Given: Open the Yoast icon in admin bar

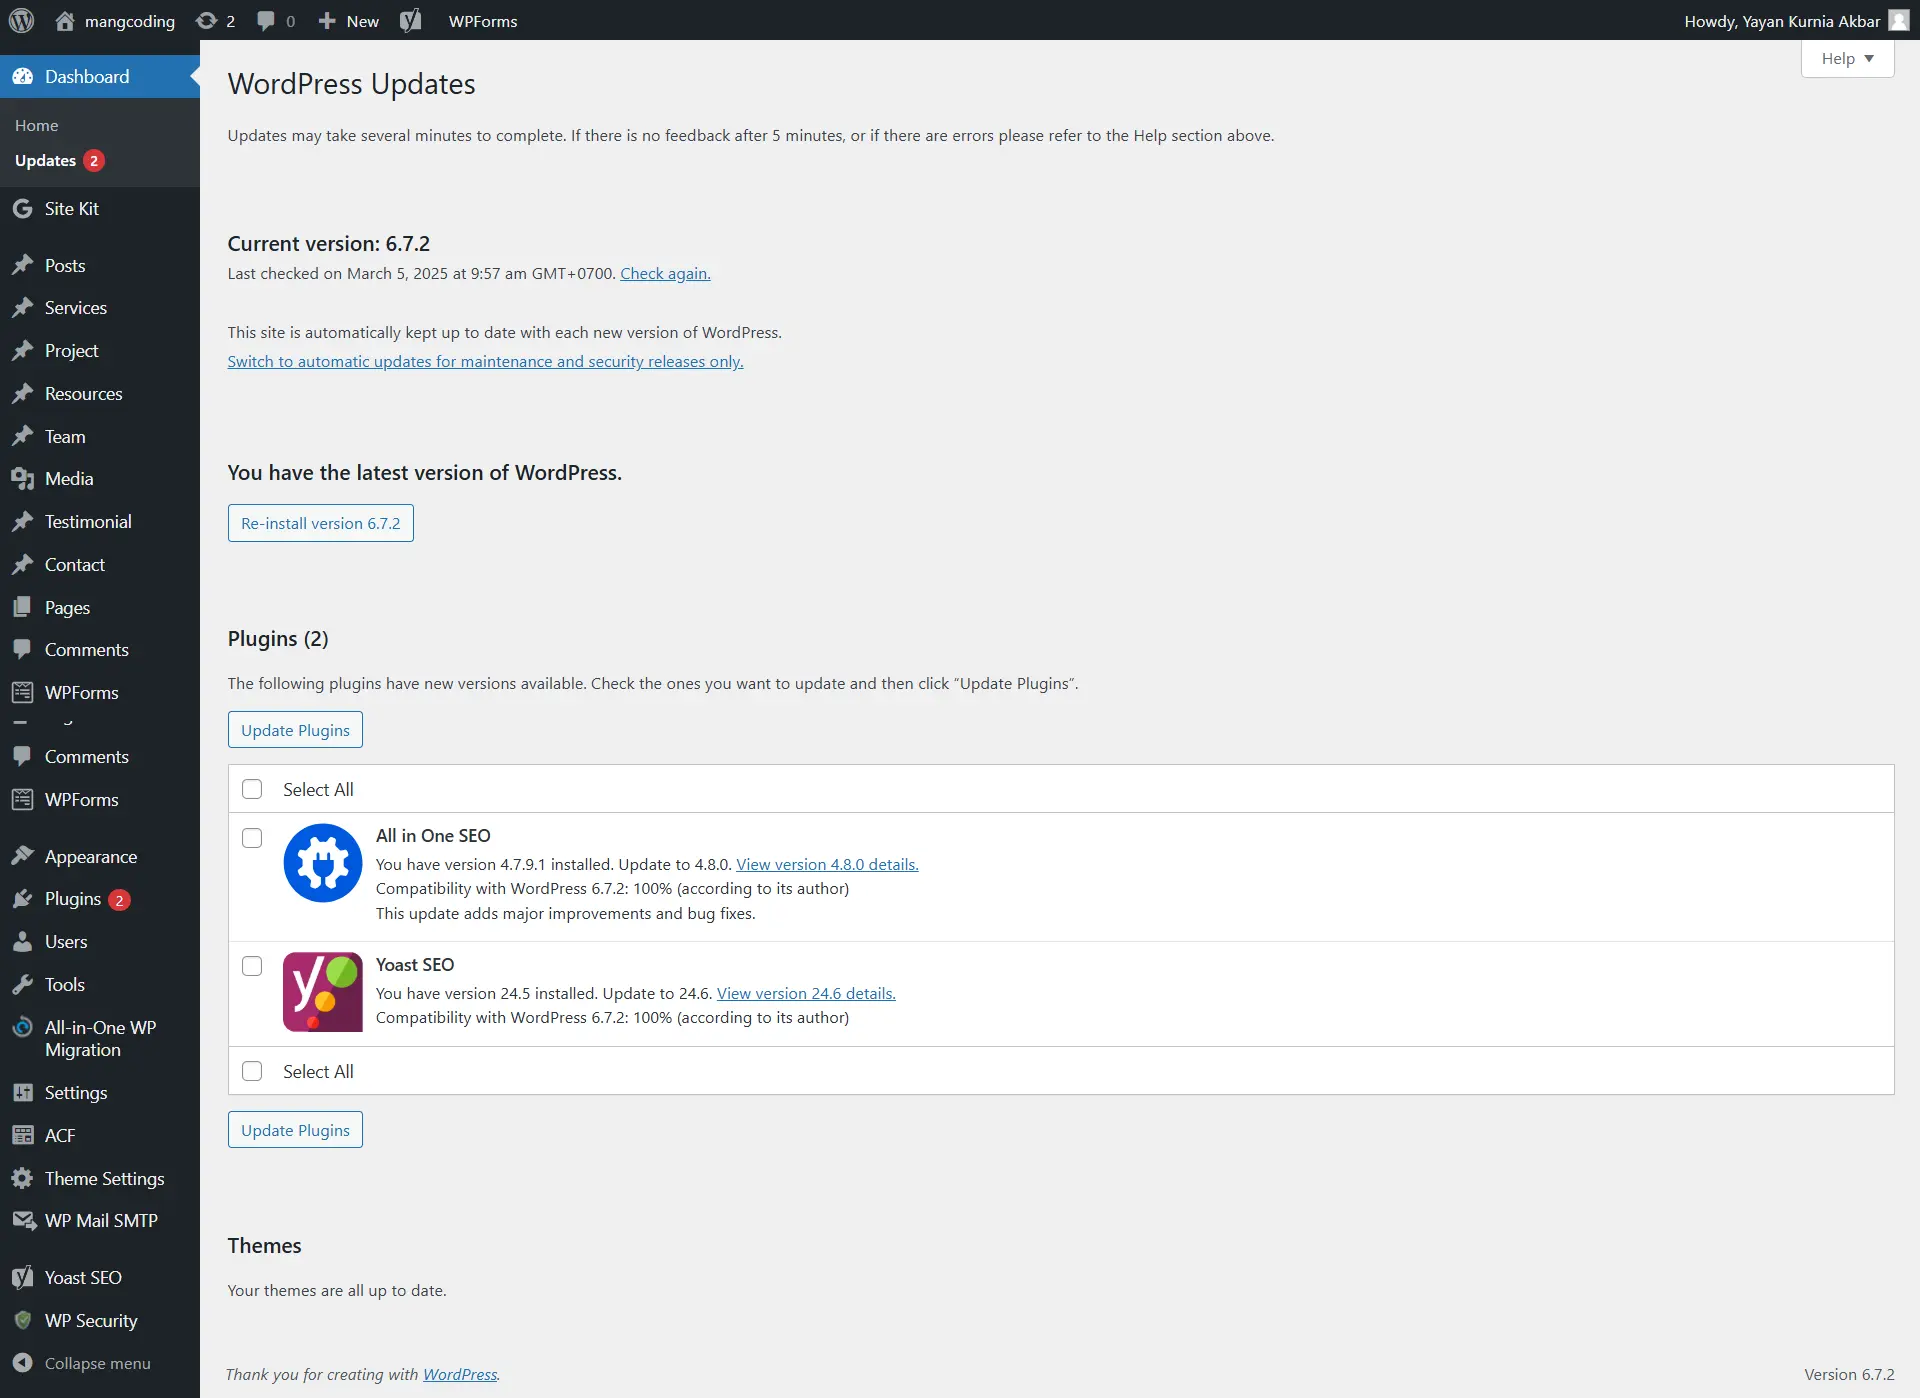Looking at the screenshot, I should click(410, 21).
